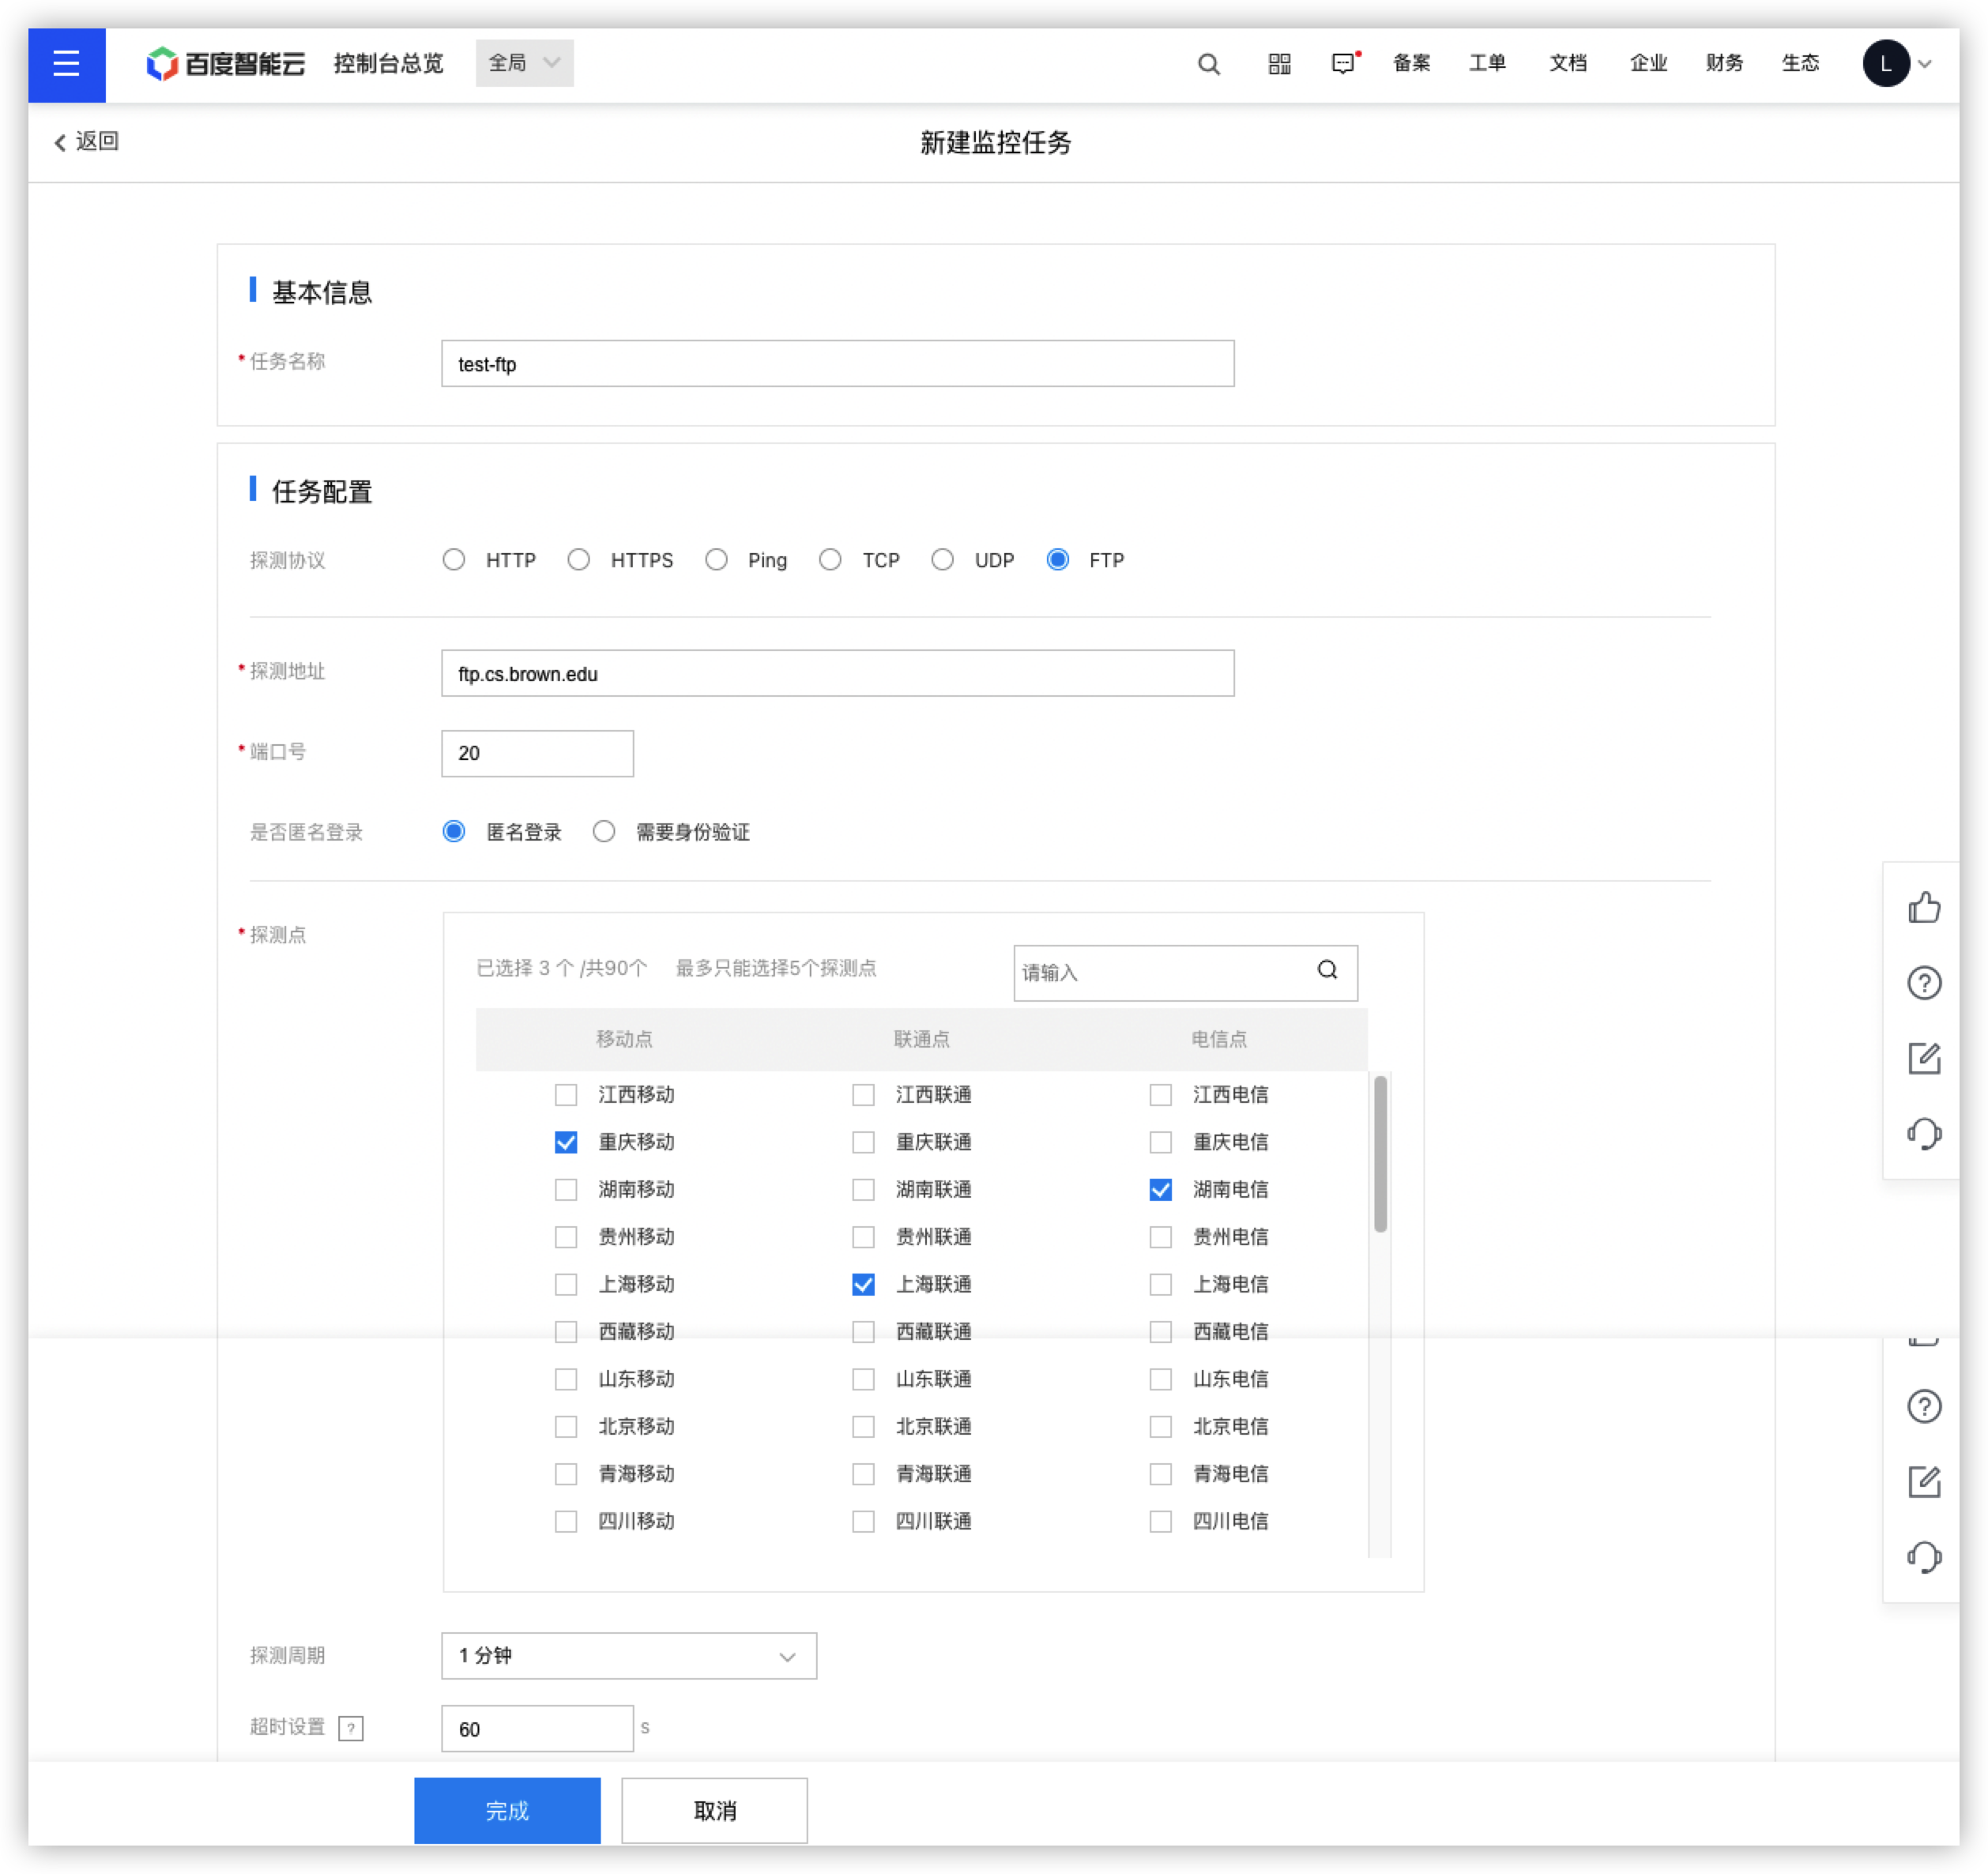The height and width of the screenshot is (1874, 1988).
Task: Expand the account menu chevron beside avatar
Action: pos(1924,65)
